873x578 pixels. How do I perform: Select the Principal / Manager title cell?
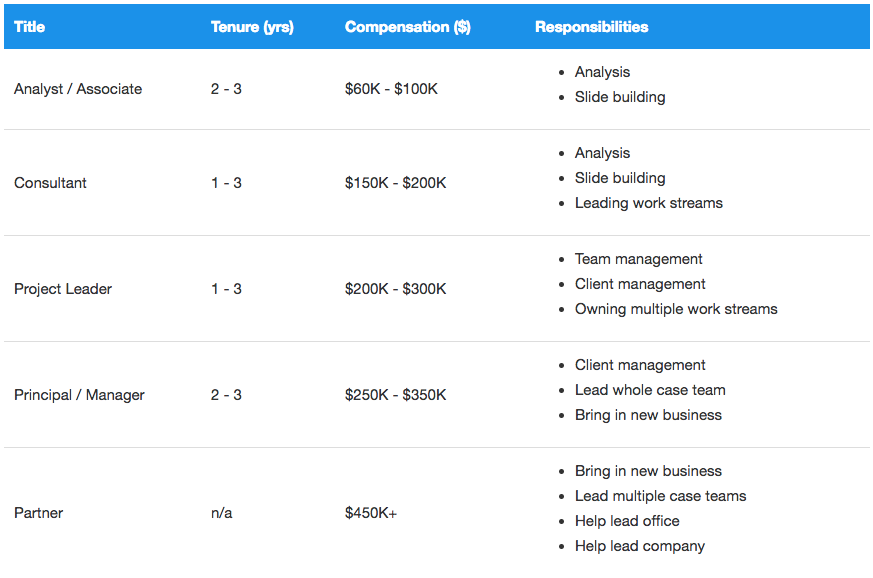[79, 395]
